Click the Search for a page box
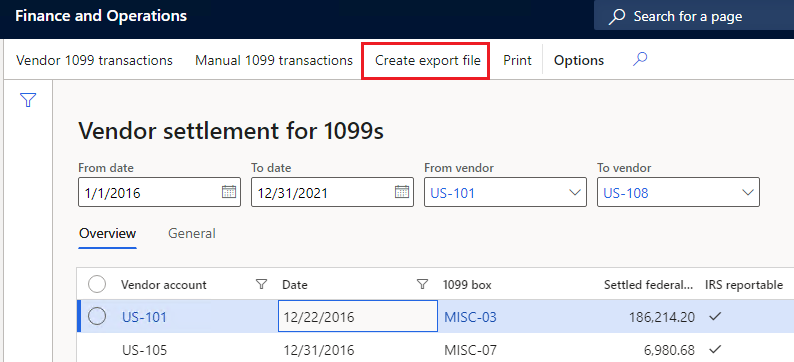The image size is (794, 362). point(694,16)
